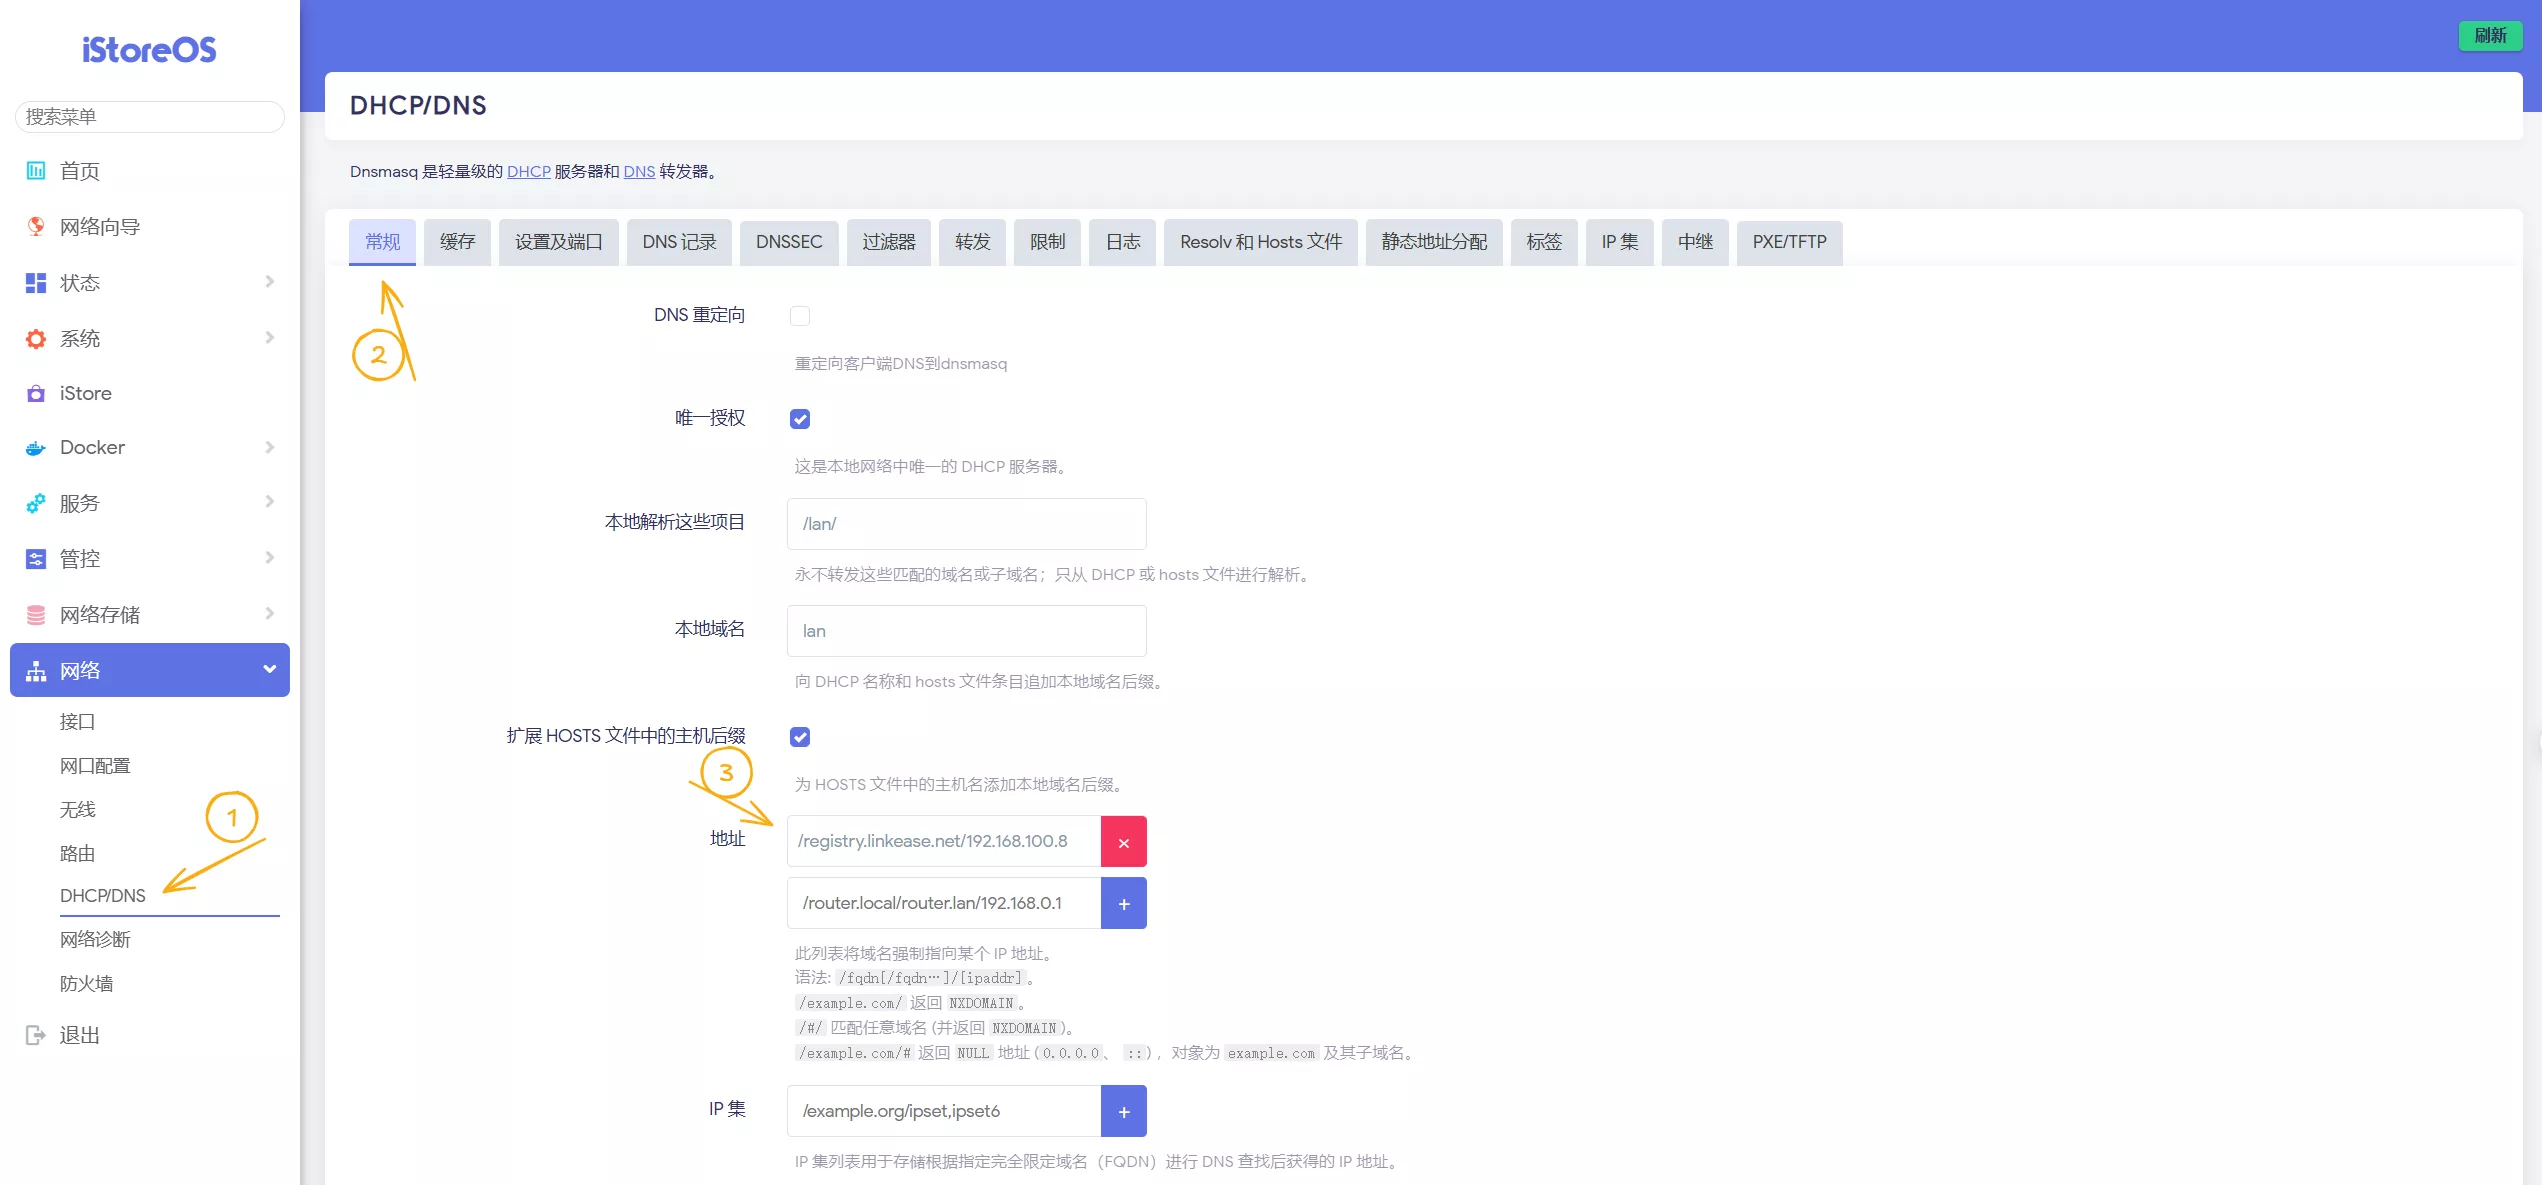This screenshot has width=2542, height=1185.
Task: Click the home dashboard icon in sidebar
Action: tap(36, 171)
